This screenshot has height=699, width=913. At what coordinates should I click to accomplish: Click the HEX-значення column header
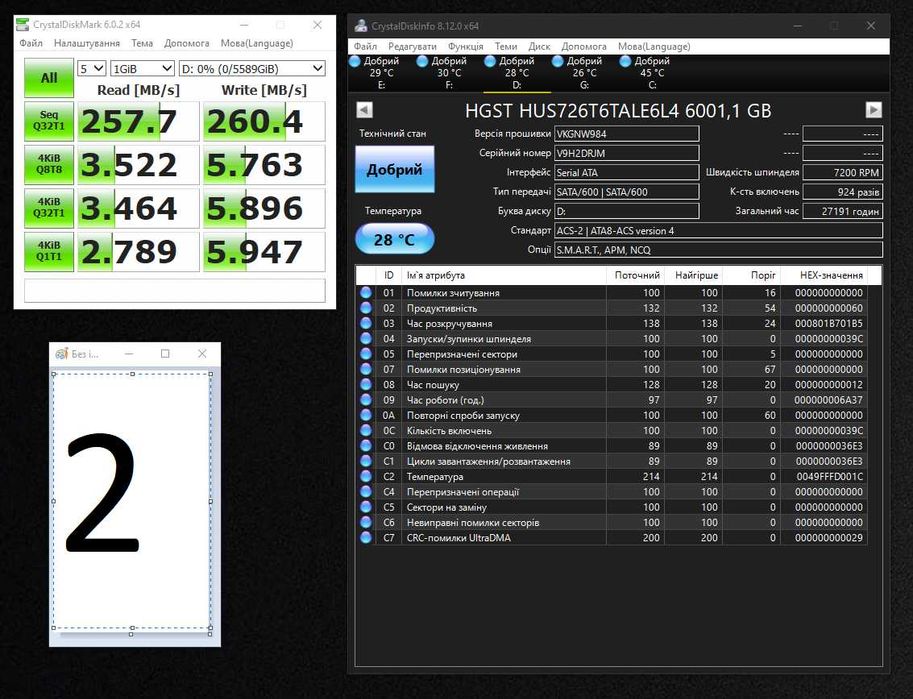823,275
